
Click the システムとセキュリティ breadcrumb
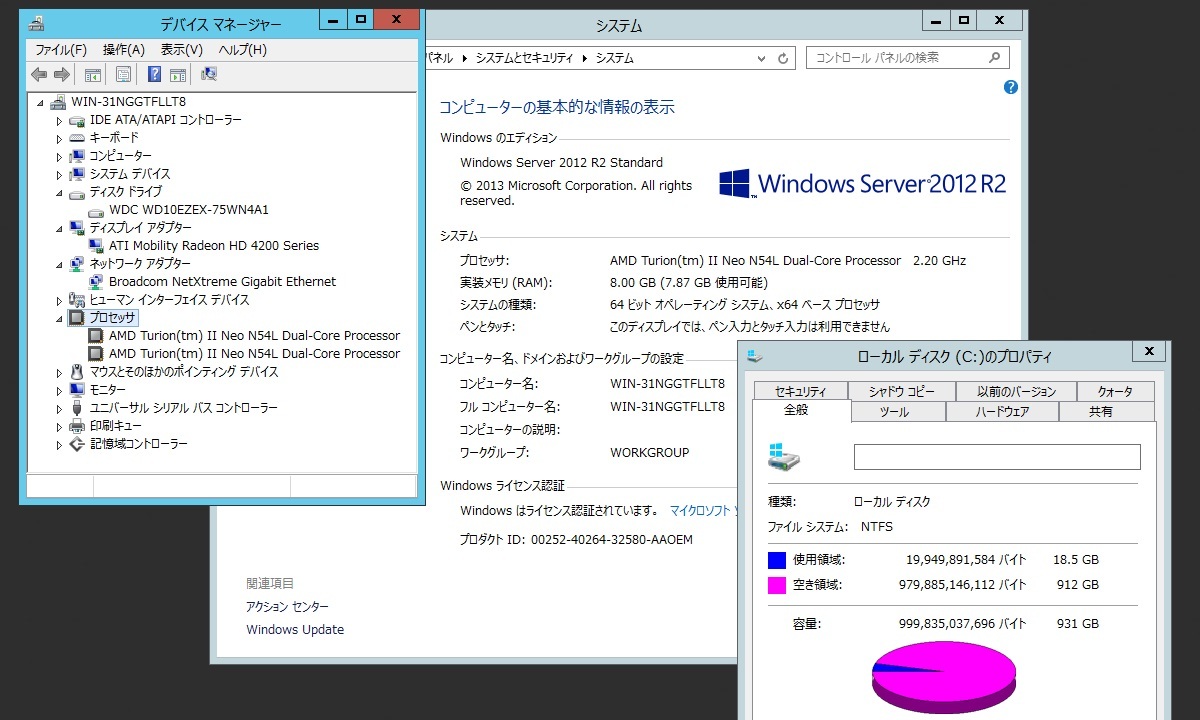pos(525,58)
